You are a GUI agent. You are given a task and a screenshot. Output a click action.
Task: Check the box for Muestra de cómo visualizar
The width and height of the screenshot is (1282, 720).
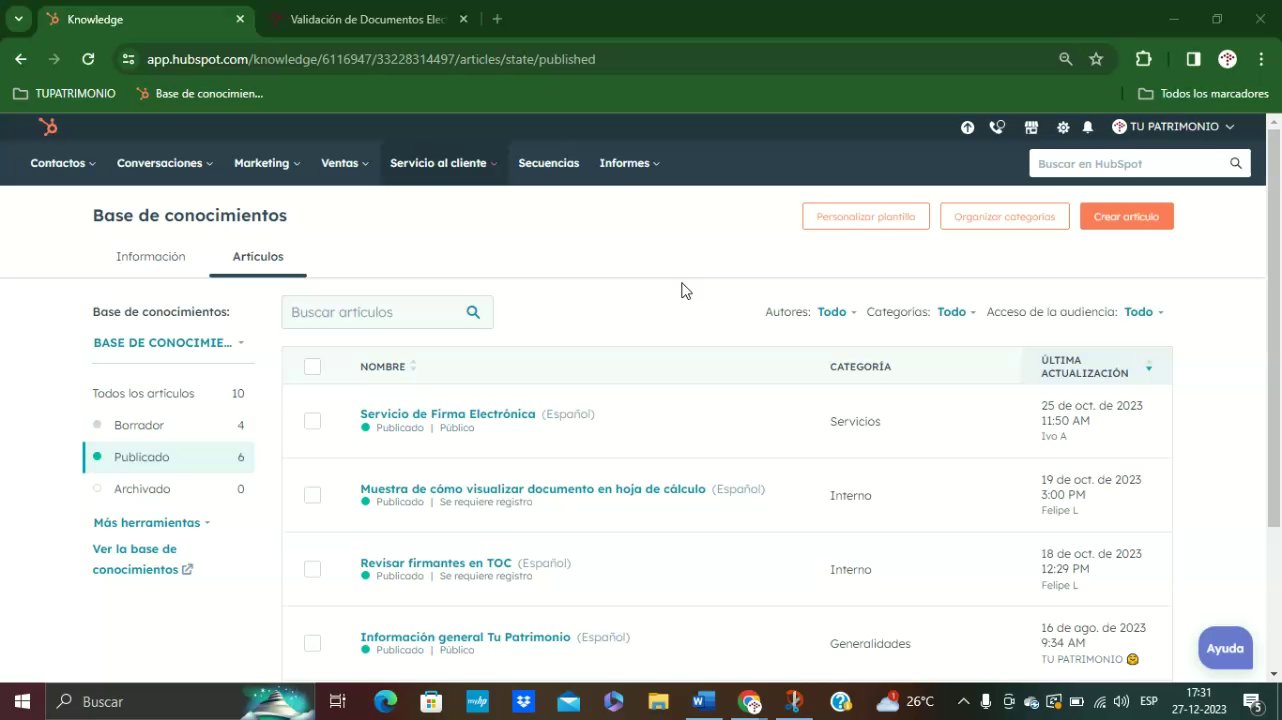point(312,495)
